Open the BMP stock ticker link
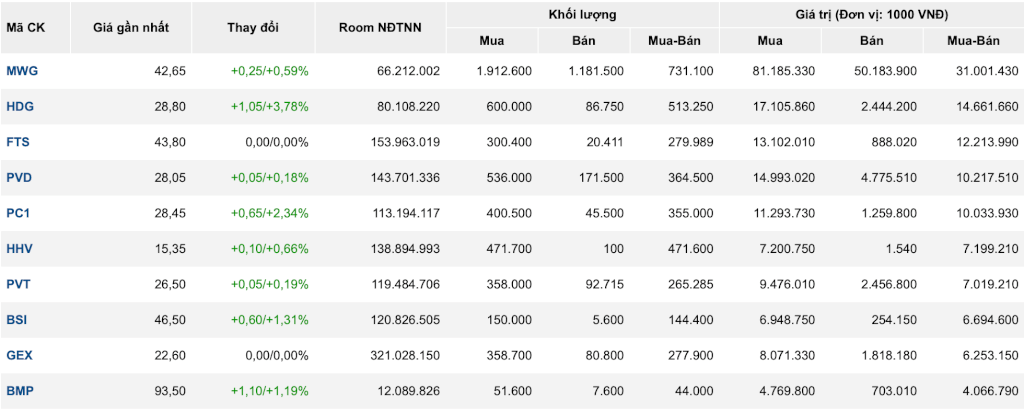The image size is (1024, 412). 20,390
